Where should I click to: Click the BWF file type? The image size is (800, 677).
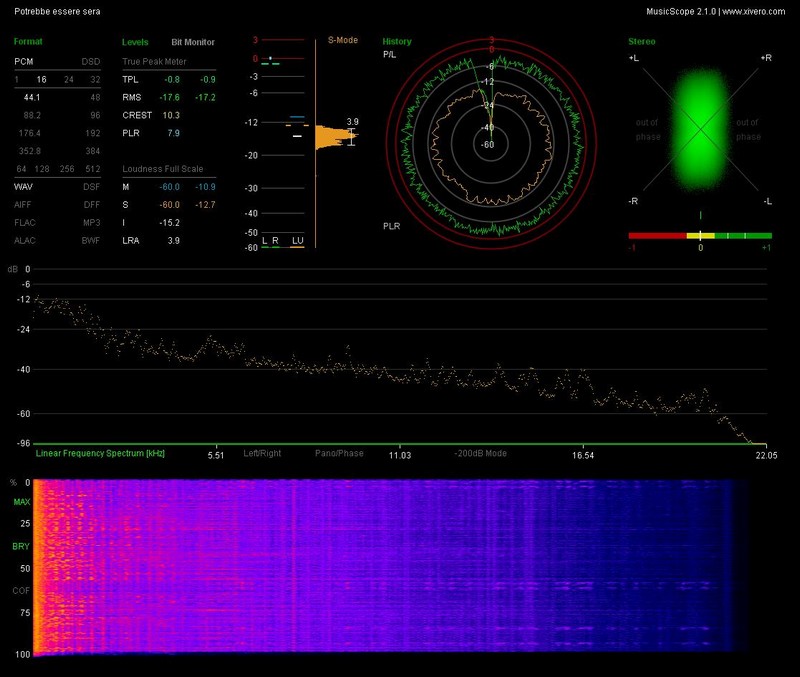91,240
